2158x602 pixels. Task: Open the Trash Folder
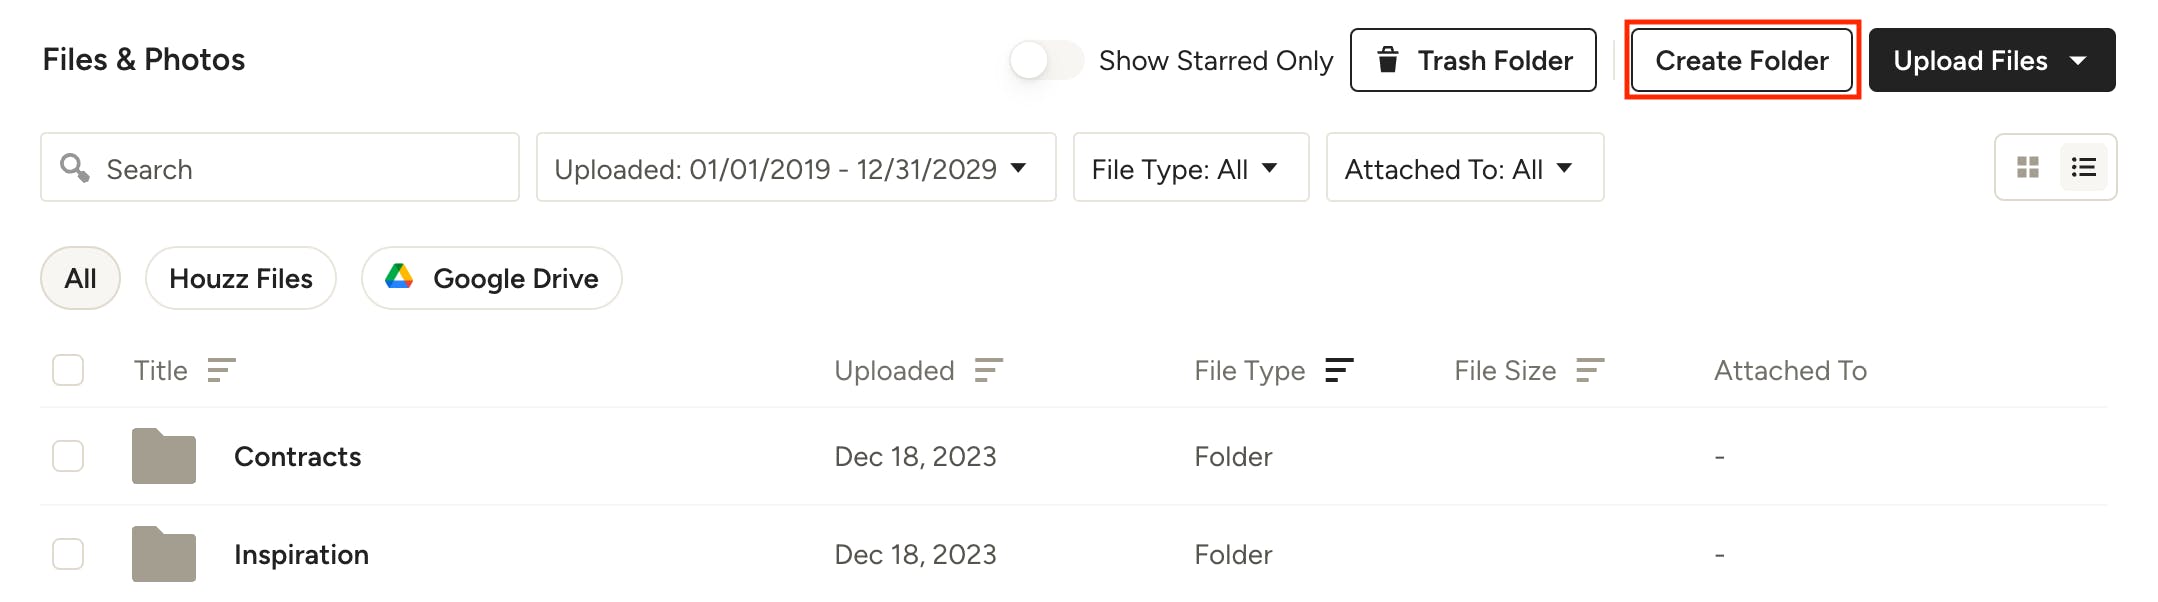(x=1473, y=61)
